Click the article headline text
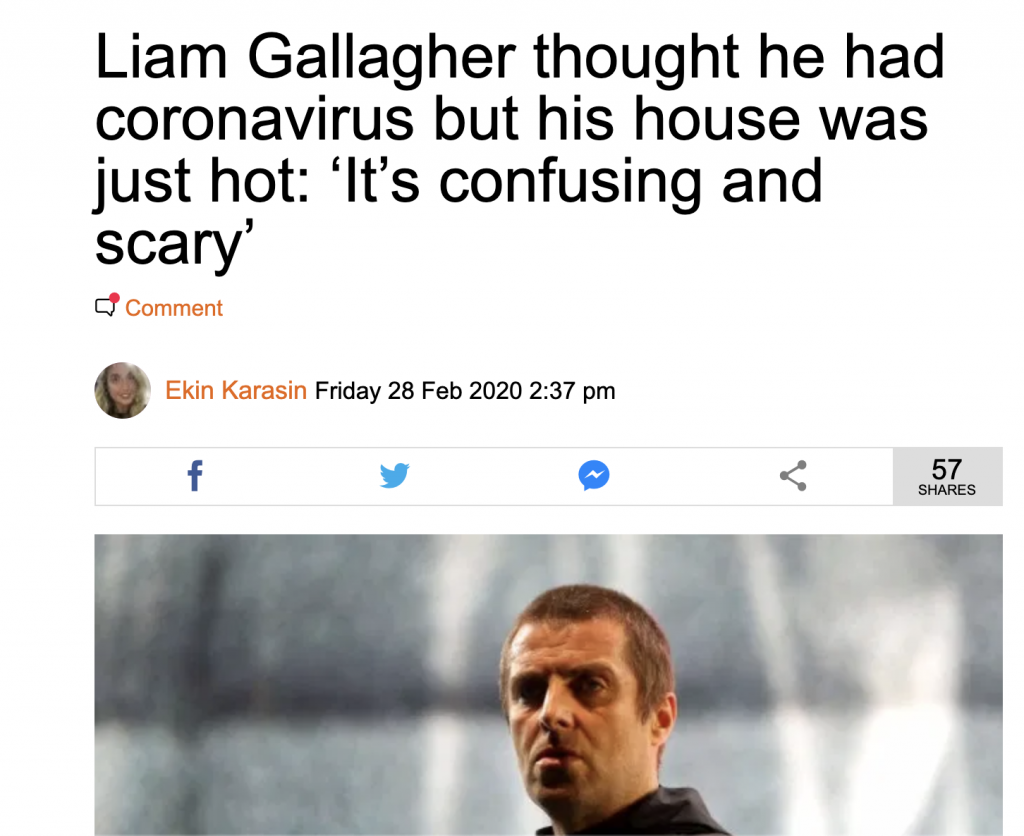 pyautogui.click(x=520, y=150)
